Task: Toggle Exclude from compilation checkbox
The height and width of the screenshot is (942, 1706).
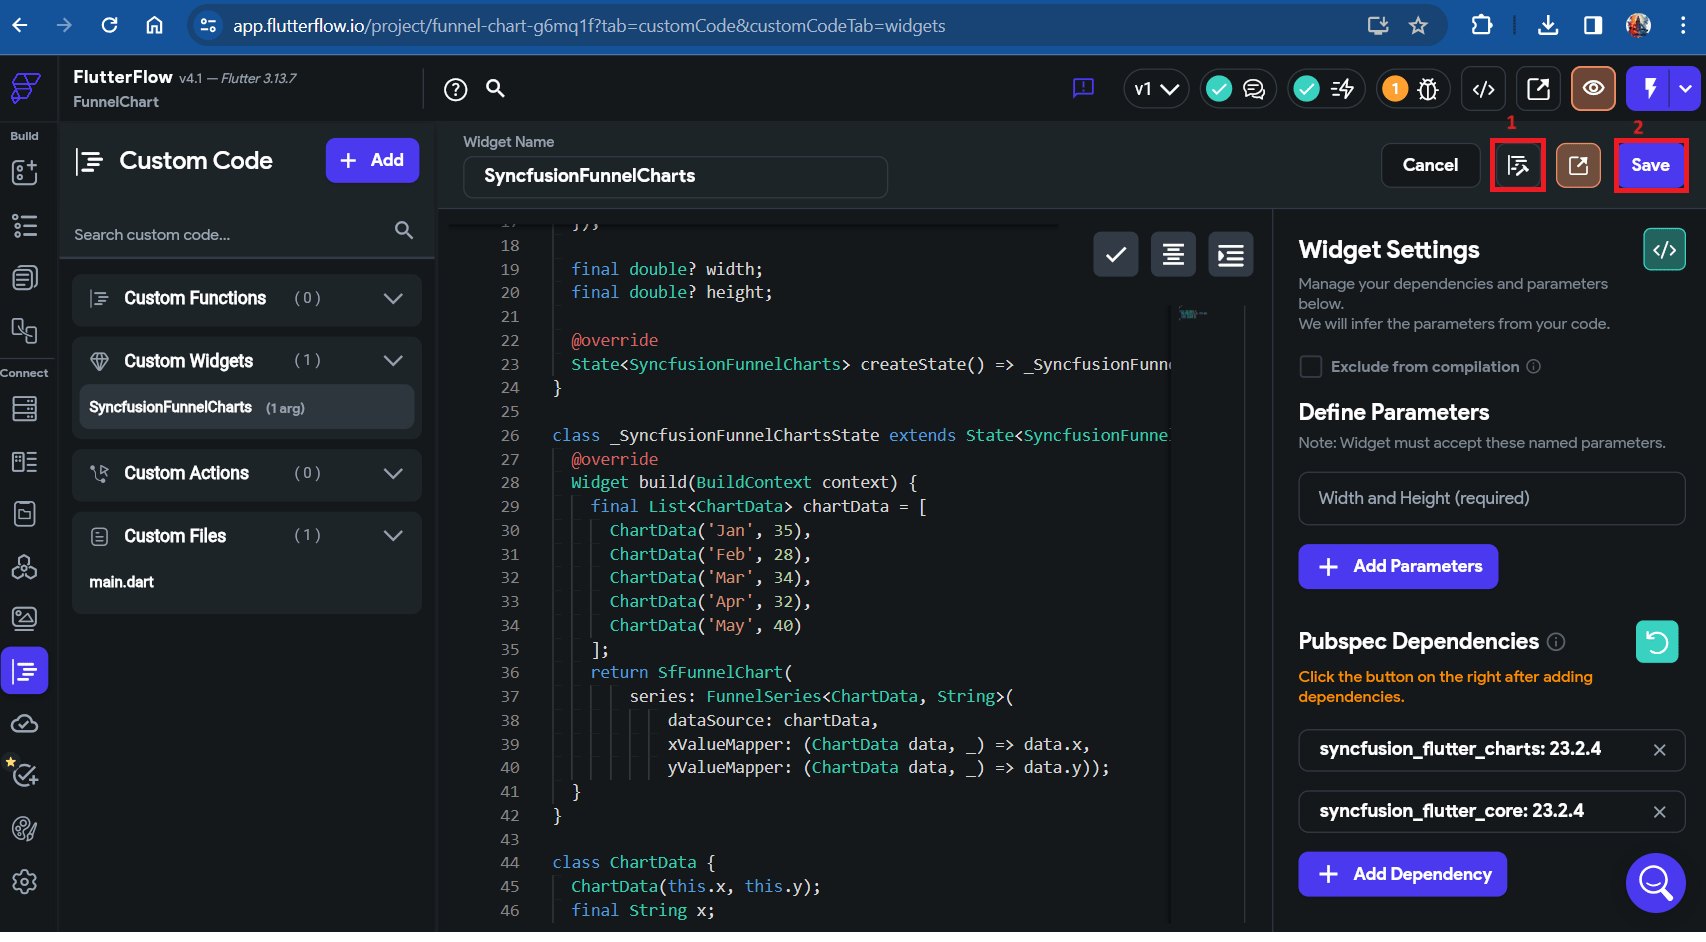Action: [x=1310, y=367]
